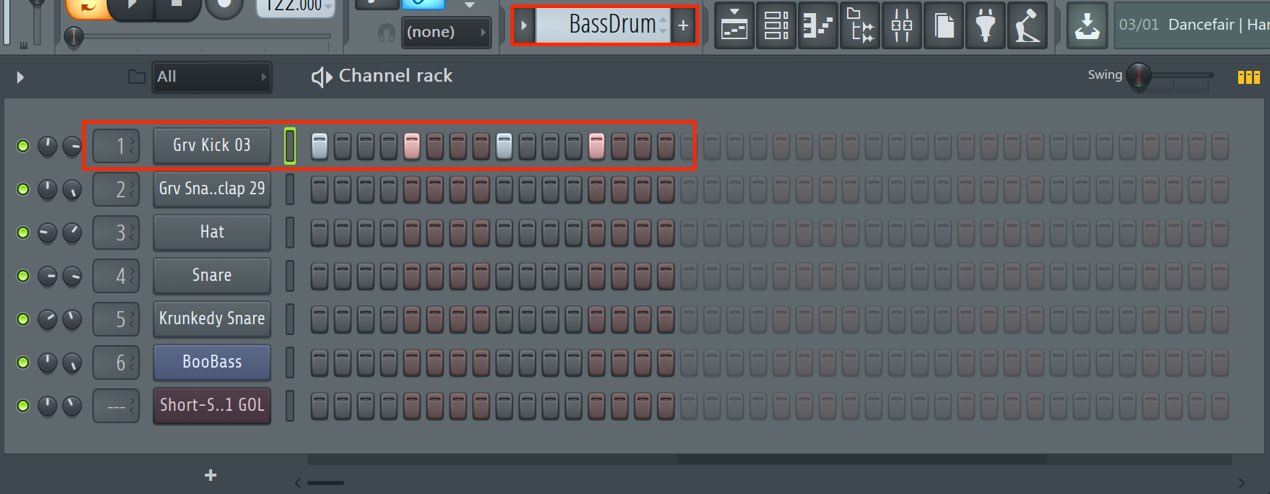This screenshot has height=494, width=1270.
Task: Mute BooBass channel green light
Action: click(x=23, y=363)
